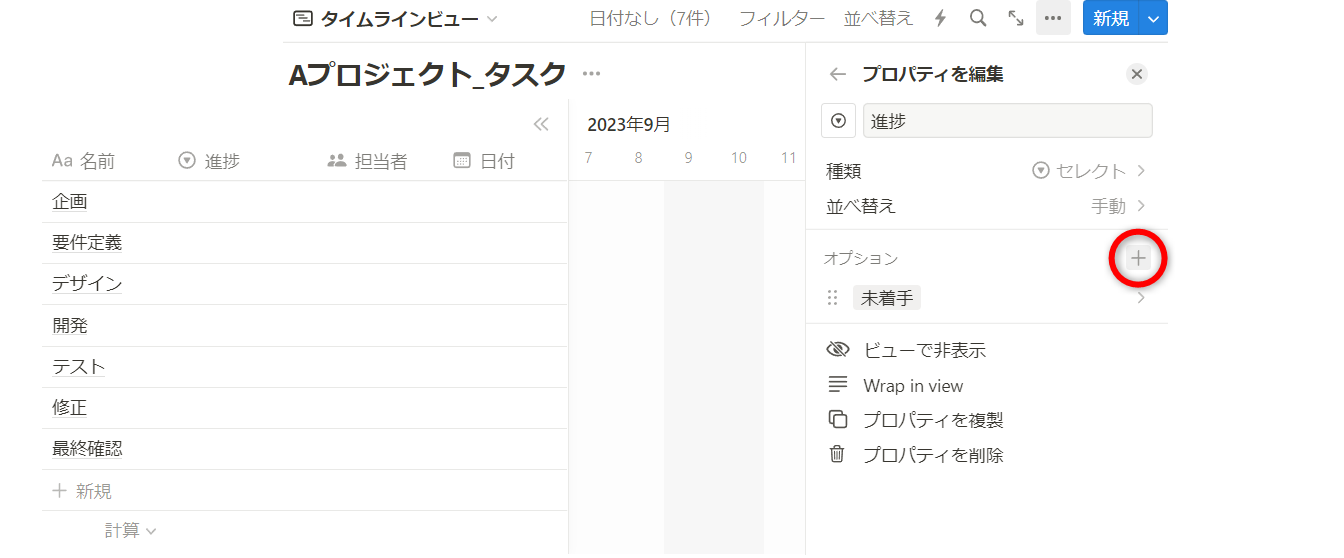The height and width of the screenshot is (558, 1344).
Task: Open the デザイン task row
Action: coord(87,284)
